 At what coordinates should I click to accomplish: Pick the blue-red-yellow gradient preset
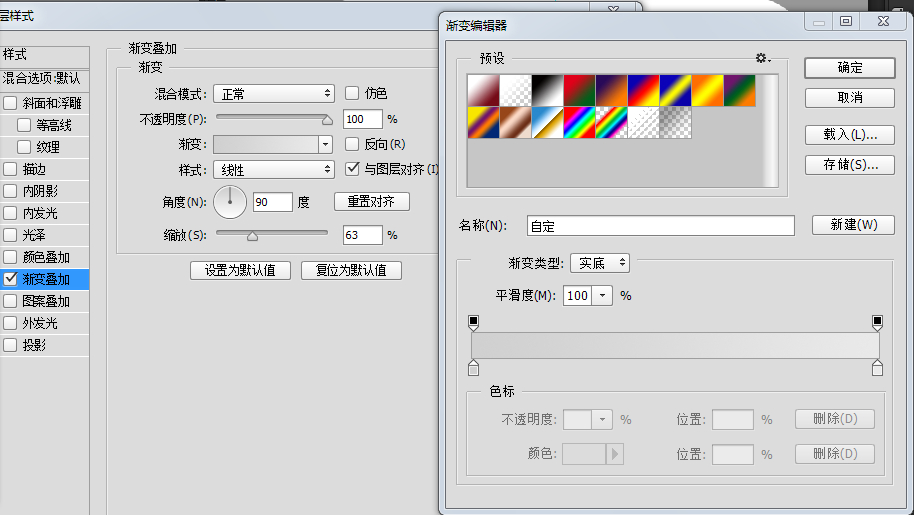(644, 90)
